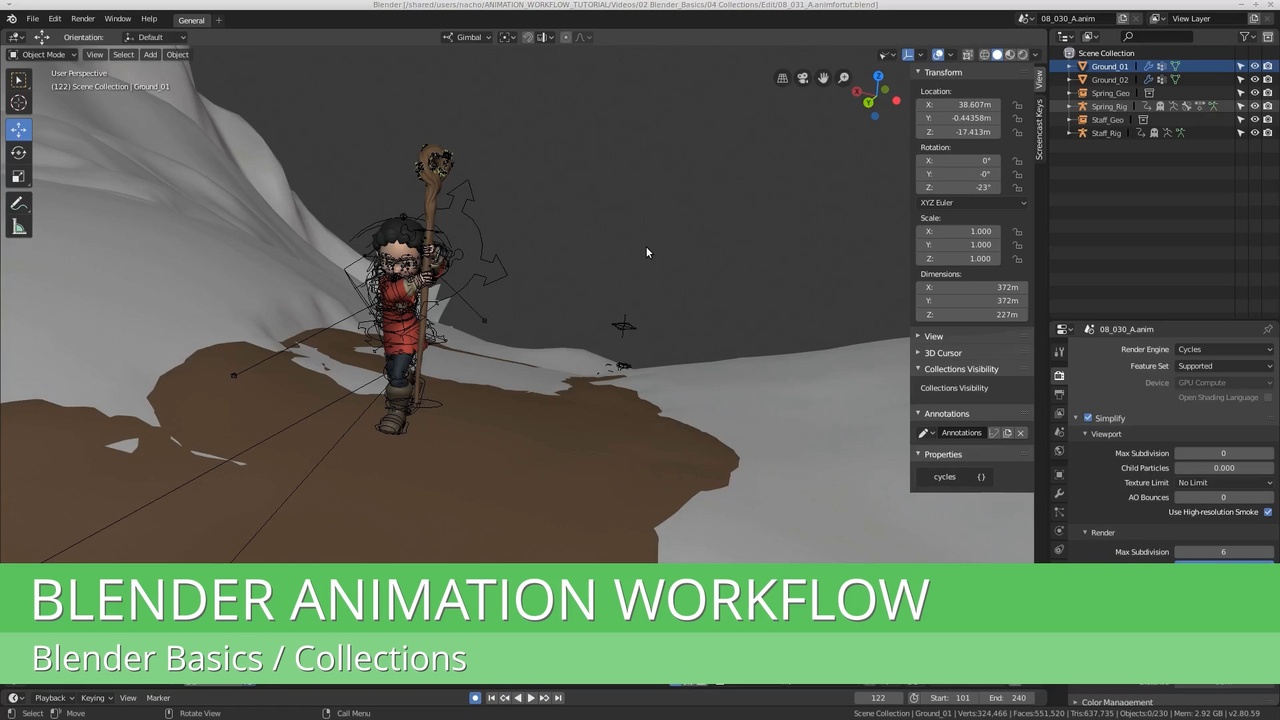Image resolution: width=1280 pixels, height=720 pixels.
Task: Toggle camera view icon in viewport
Action: click(802, 78)
